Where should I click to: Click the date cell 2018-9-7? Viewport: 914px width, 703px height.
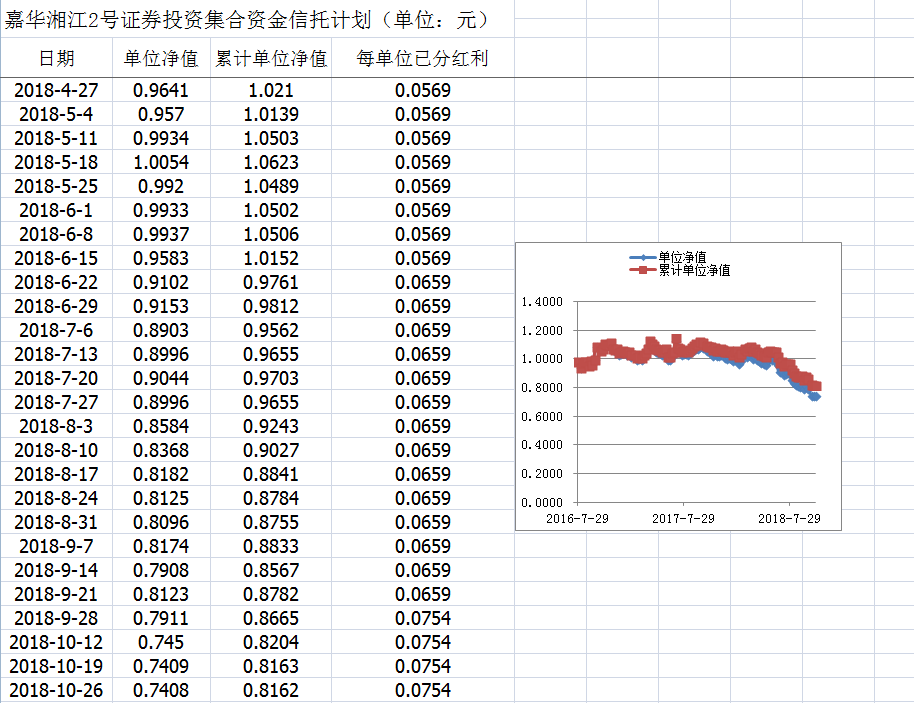coord(57,545)
